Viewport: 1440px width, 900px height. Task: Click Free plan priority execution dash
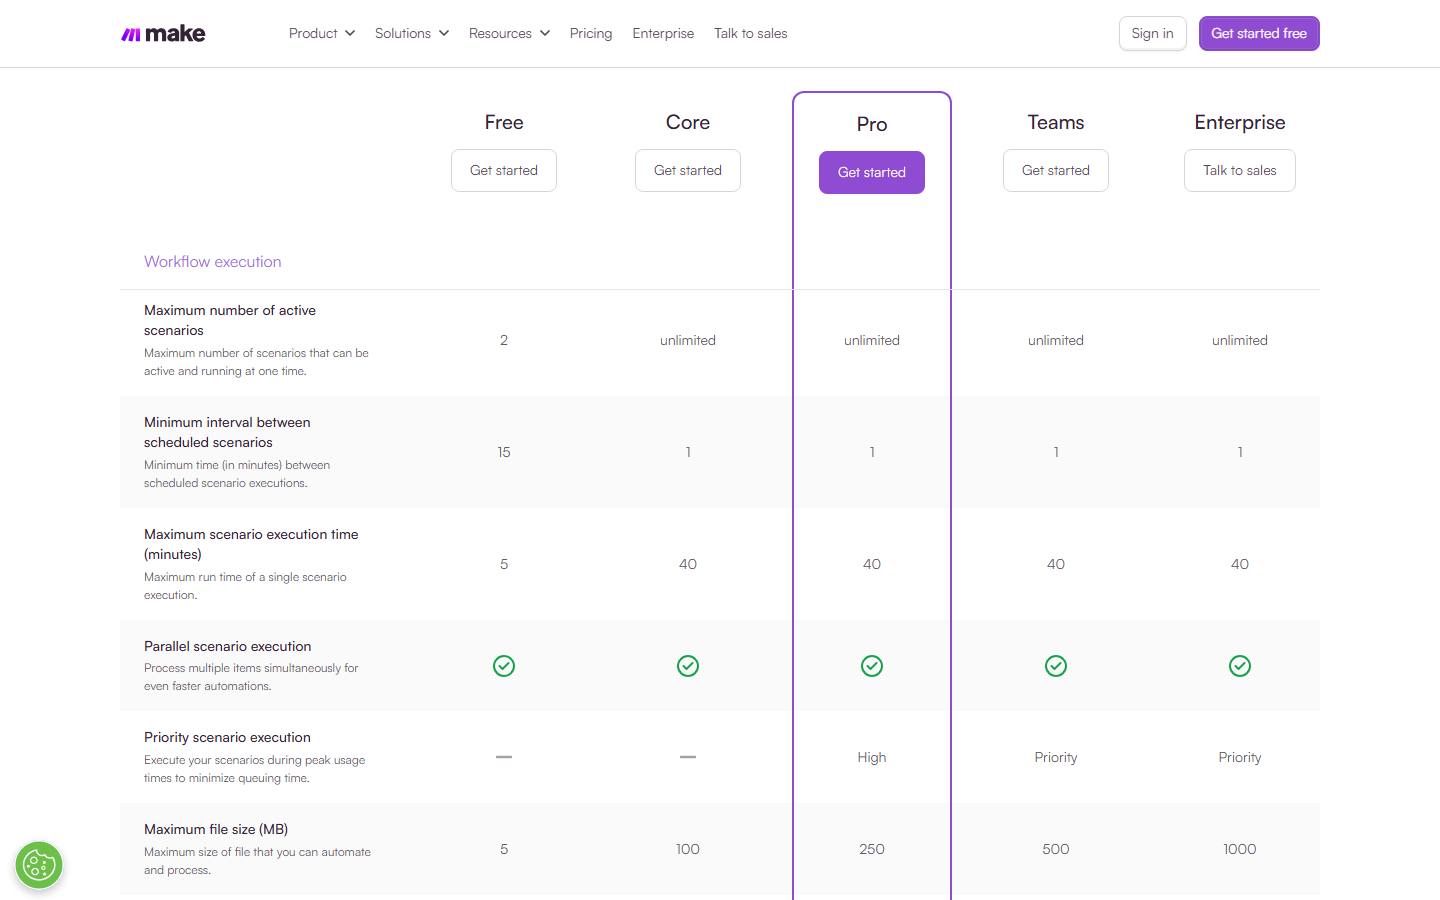coord(504,757)
